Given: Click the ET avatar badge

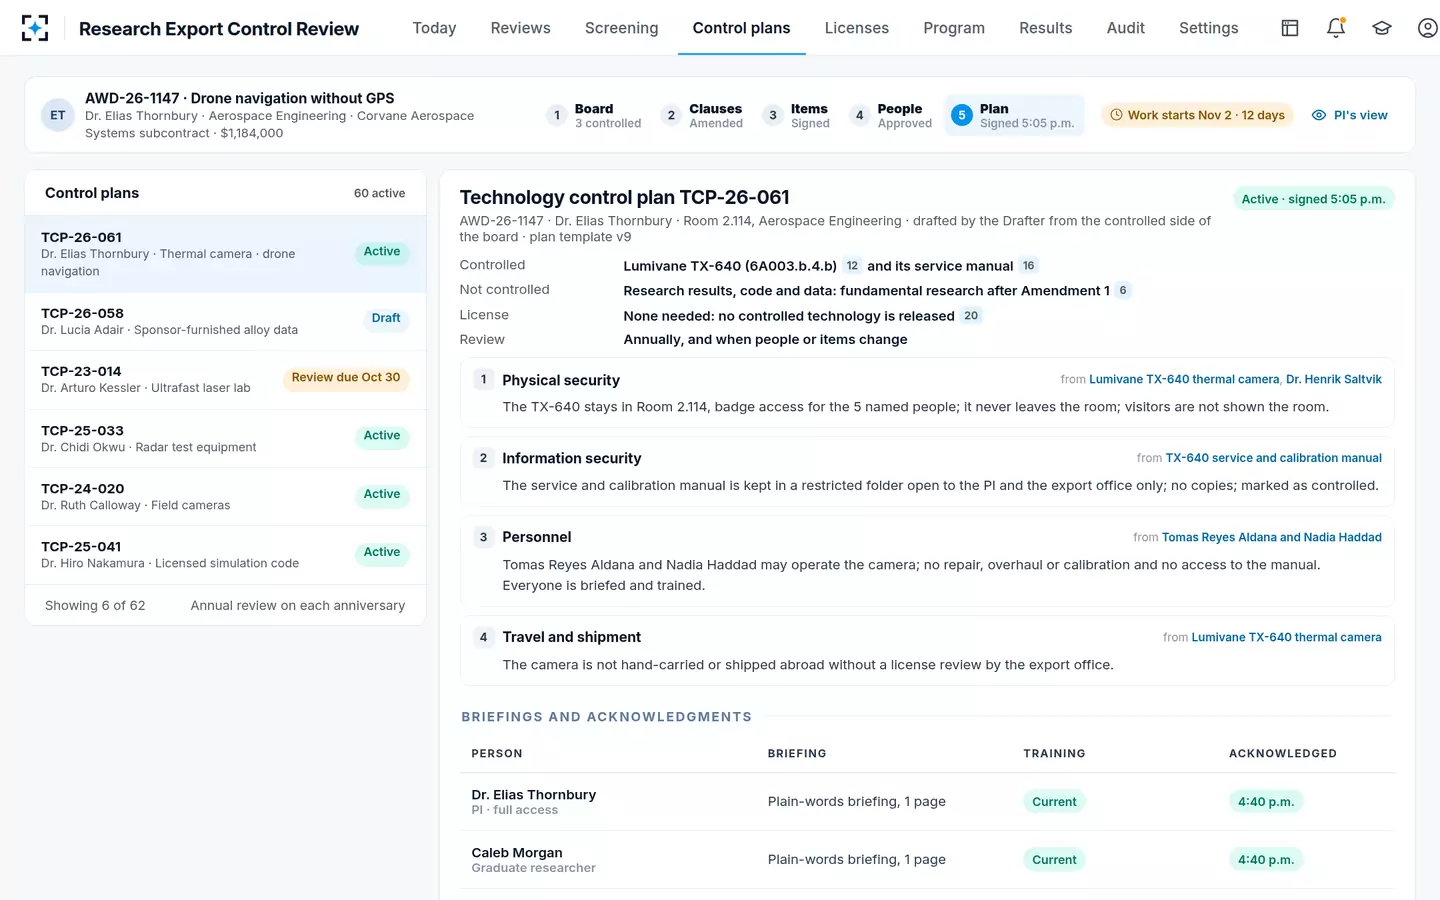Looking at the screenshot, I should (x=58, y=115).
